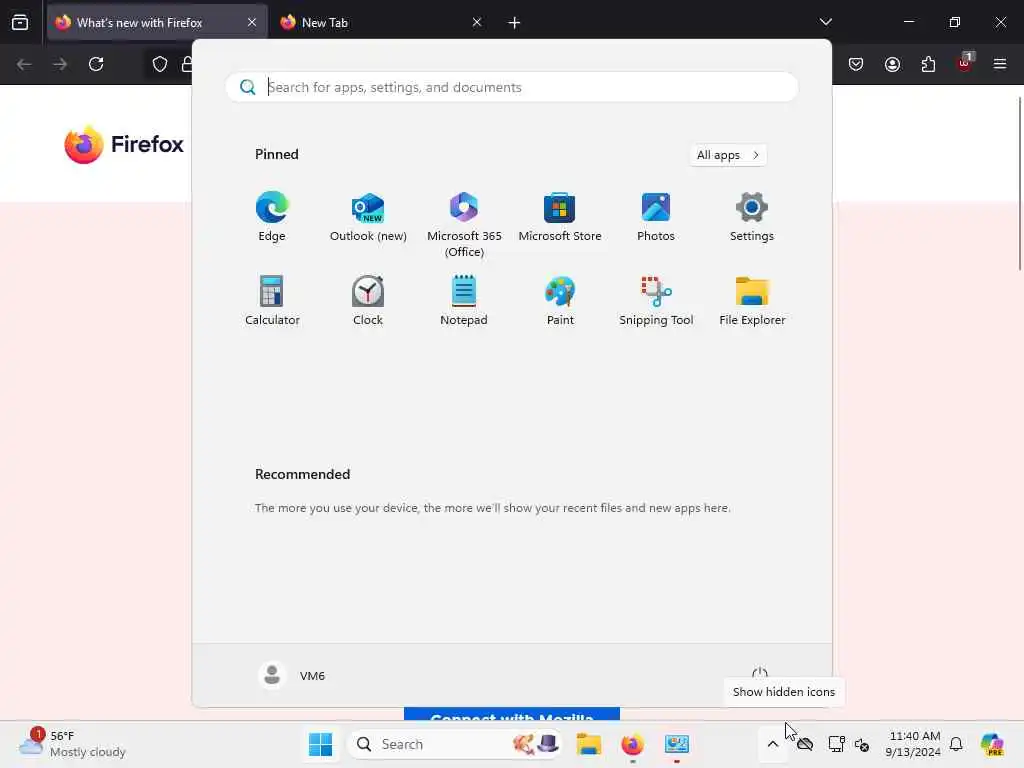Click the muted volume tray icon
The image size is (1024, 768).
pos(862,744)
